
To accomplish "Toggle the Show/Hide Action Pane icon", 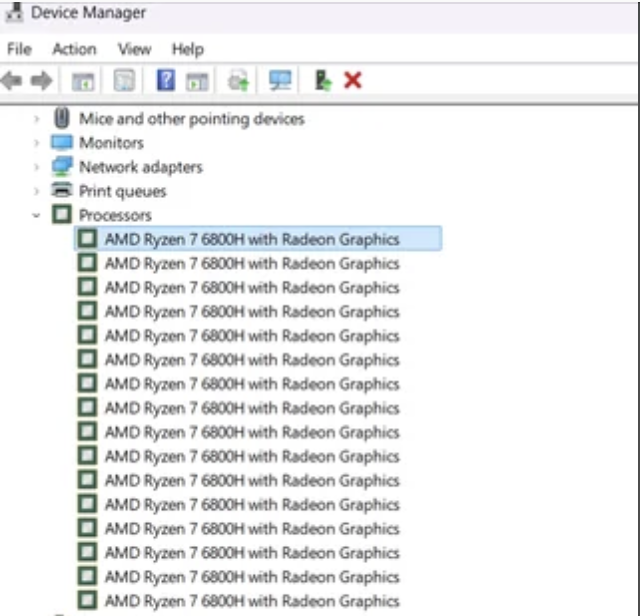I will point(197,81).
